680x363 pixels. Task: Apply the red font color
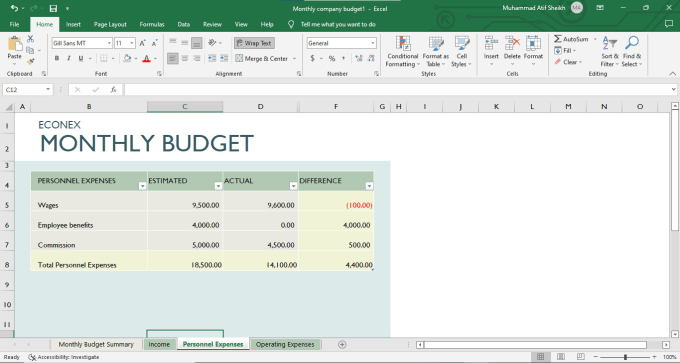pyautogui.click(x=147, y=58)
